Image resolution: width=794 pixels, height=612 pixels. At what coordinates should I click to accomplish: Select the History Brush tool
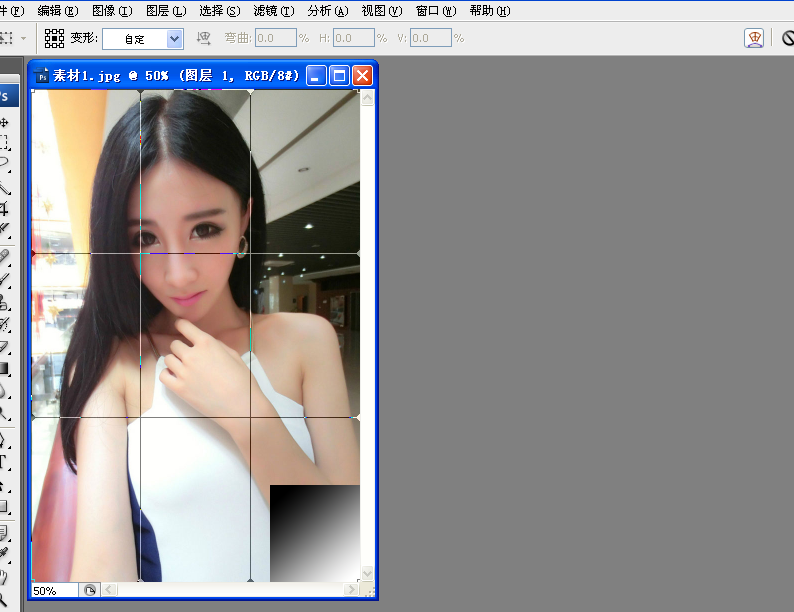tap(4, 324)
